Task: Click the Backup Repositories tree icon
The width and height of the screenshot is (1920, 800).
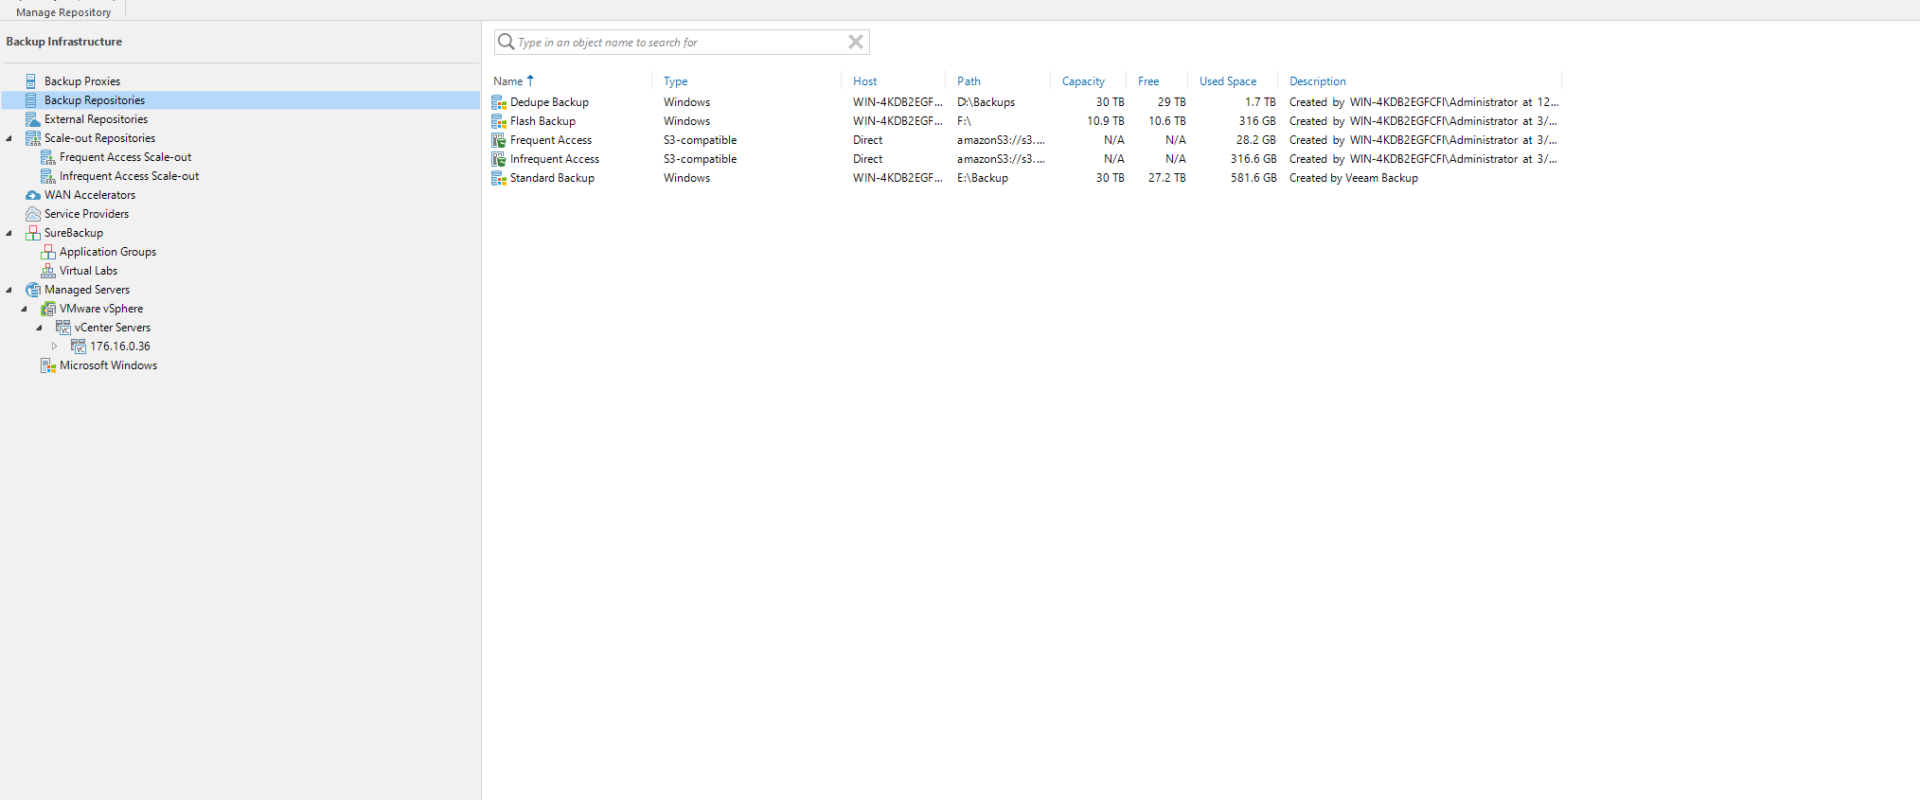Action: [31, 100]
